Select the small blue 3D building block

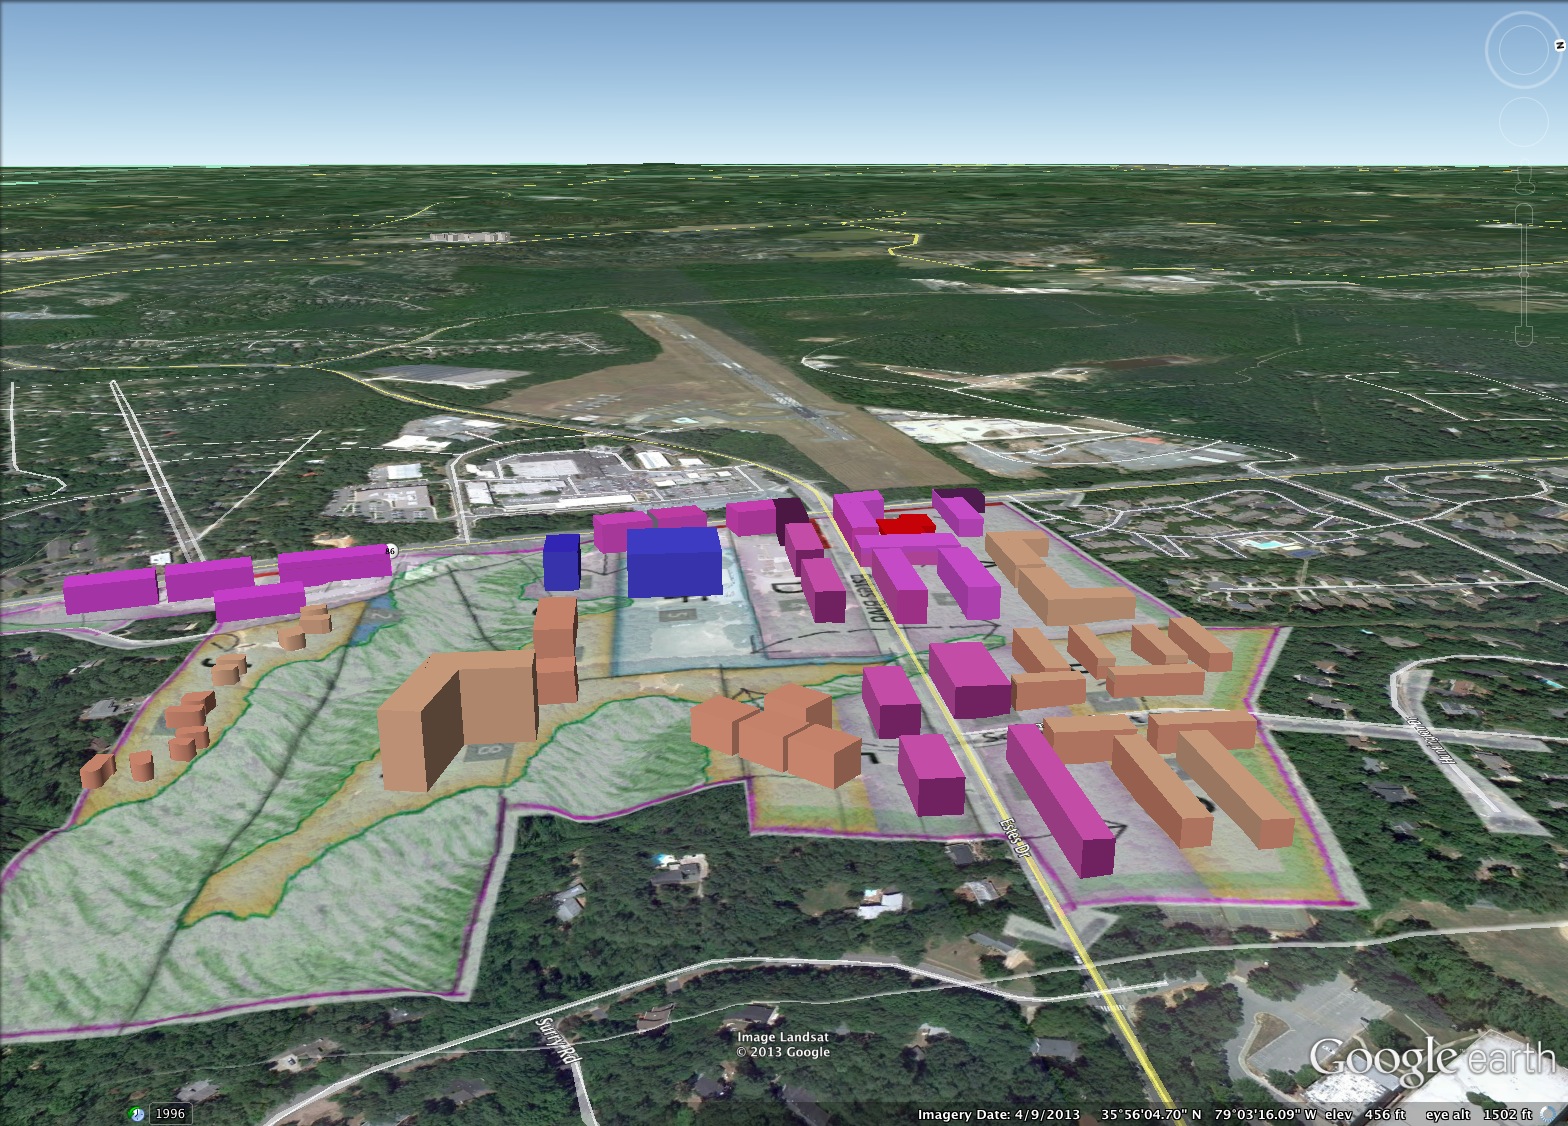(x=561, y=562)
